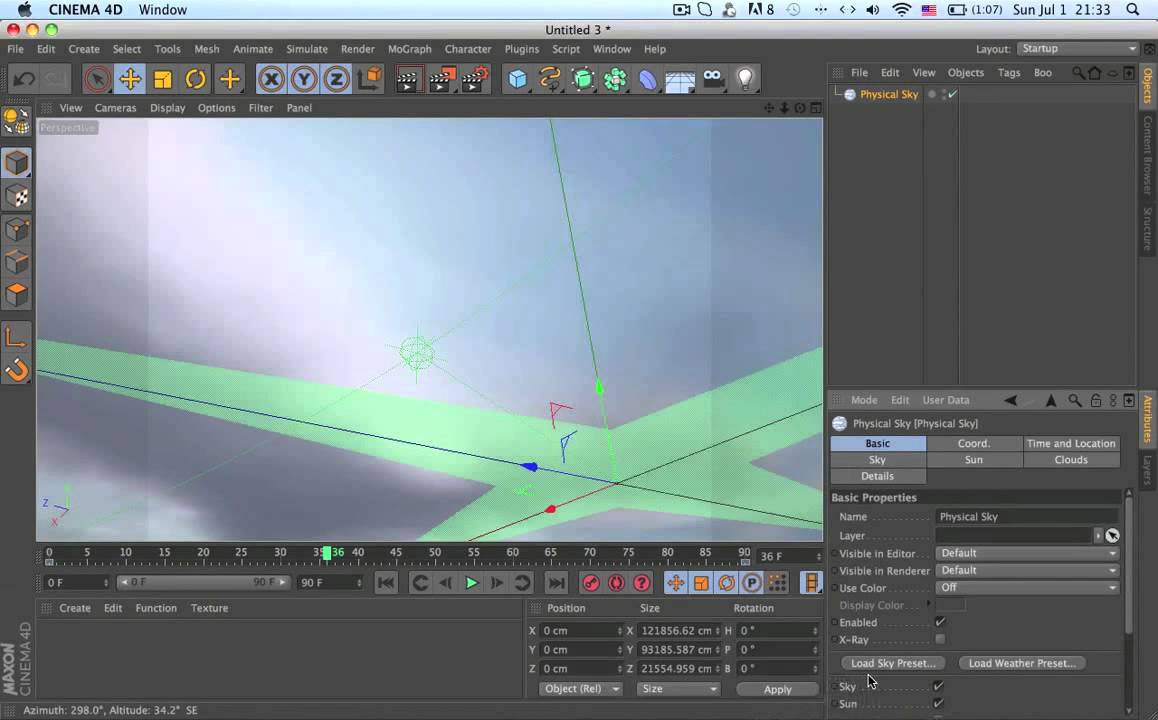
Task: Activate the Rotate tool
Action: point(196,79)
